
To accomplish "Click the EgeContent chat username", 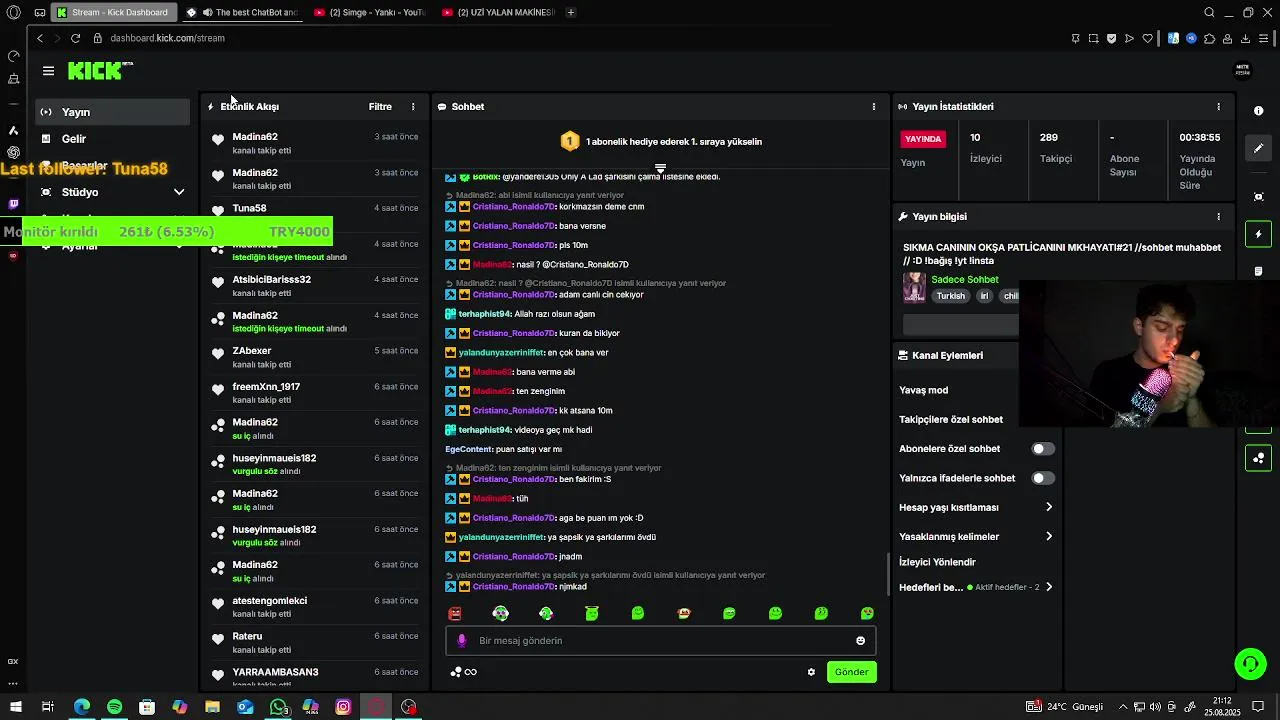I will pos(469,449).
